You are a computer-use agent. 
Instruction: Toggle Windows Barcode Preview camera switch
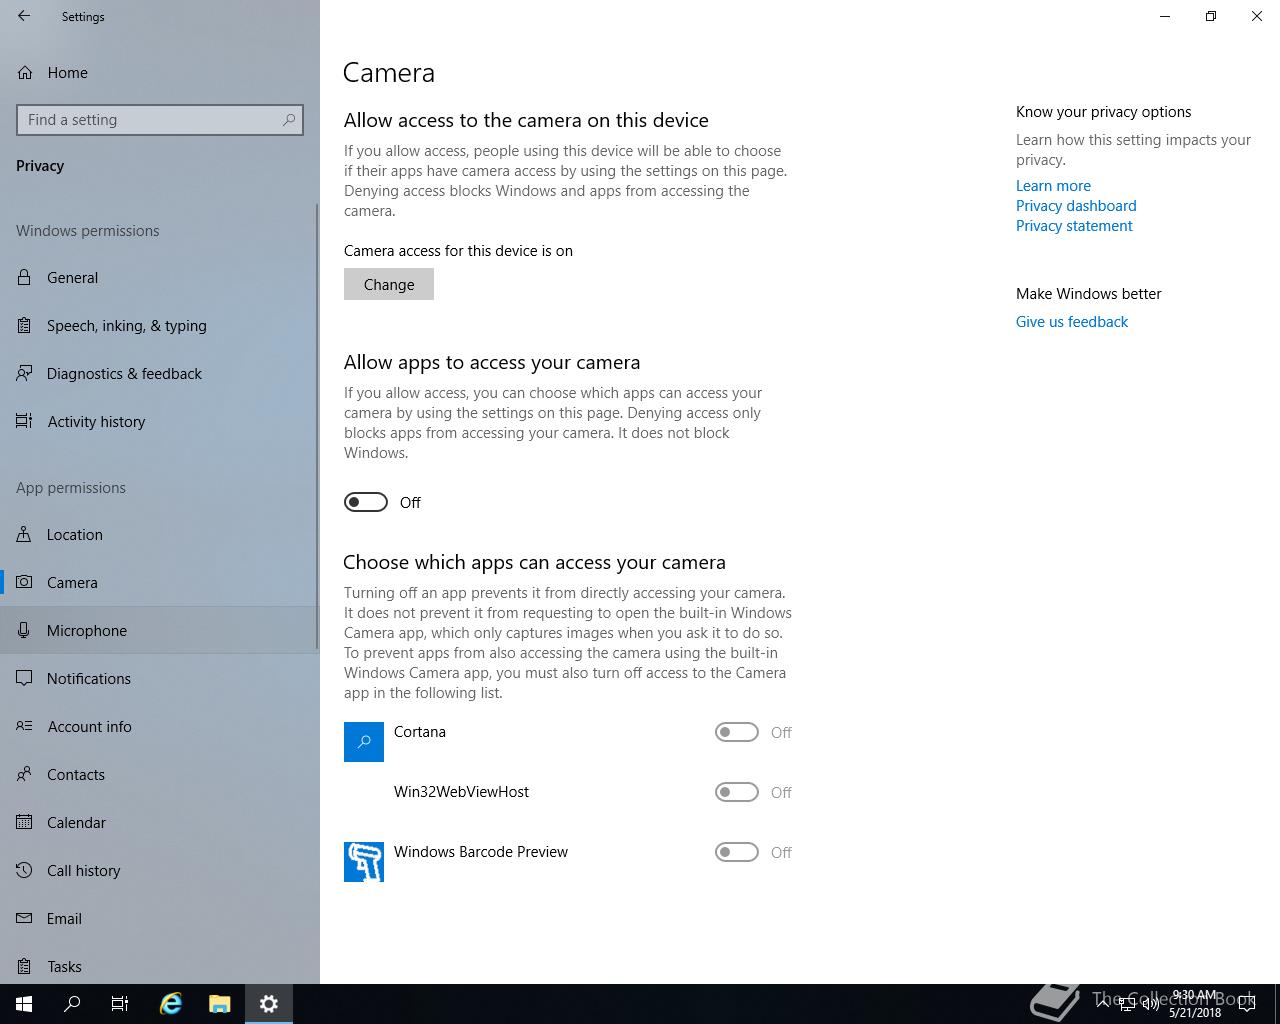(x=737, y=852)
